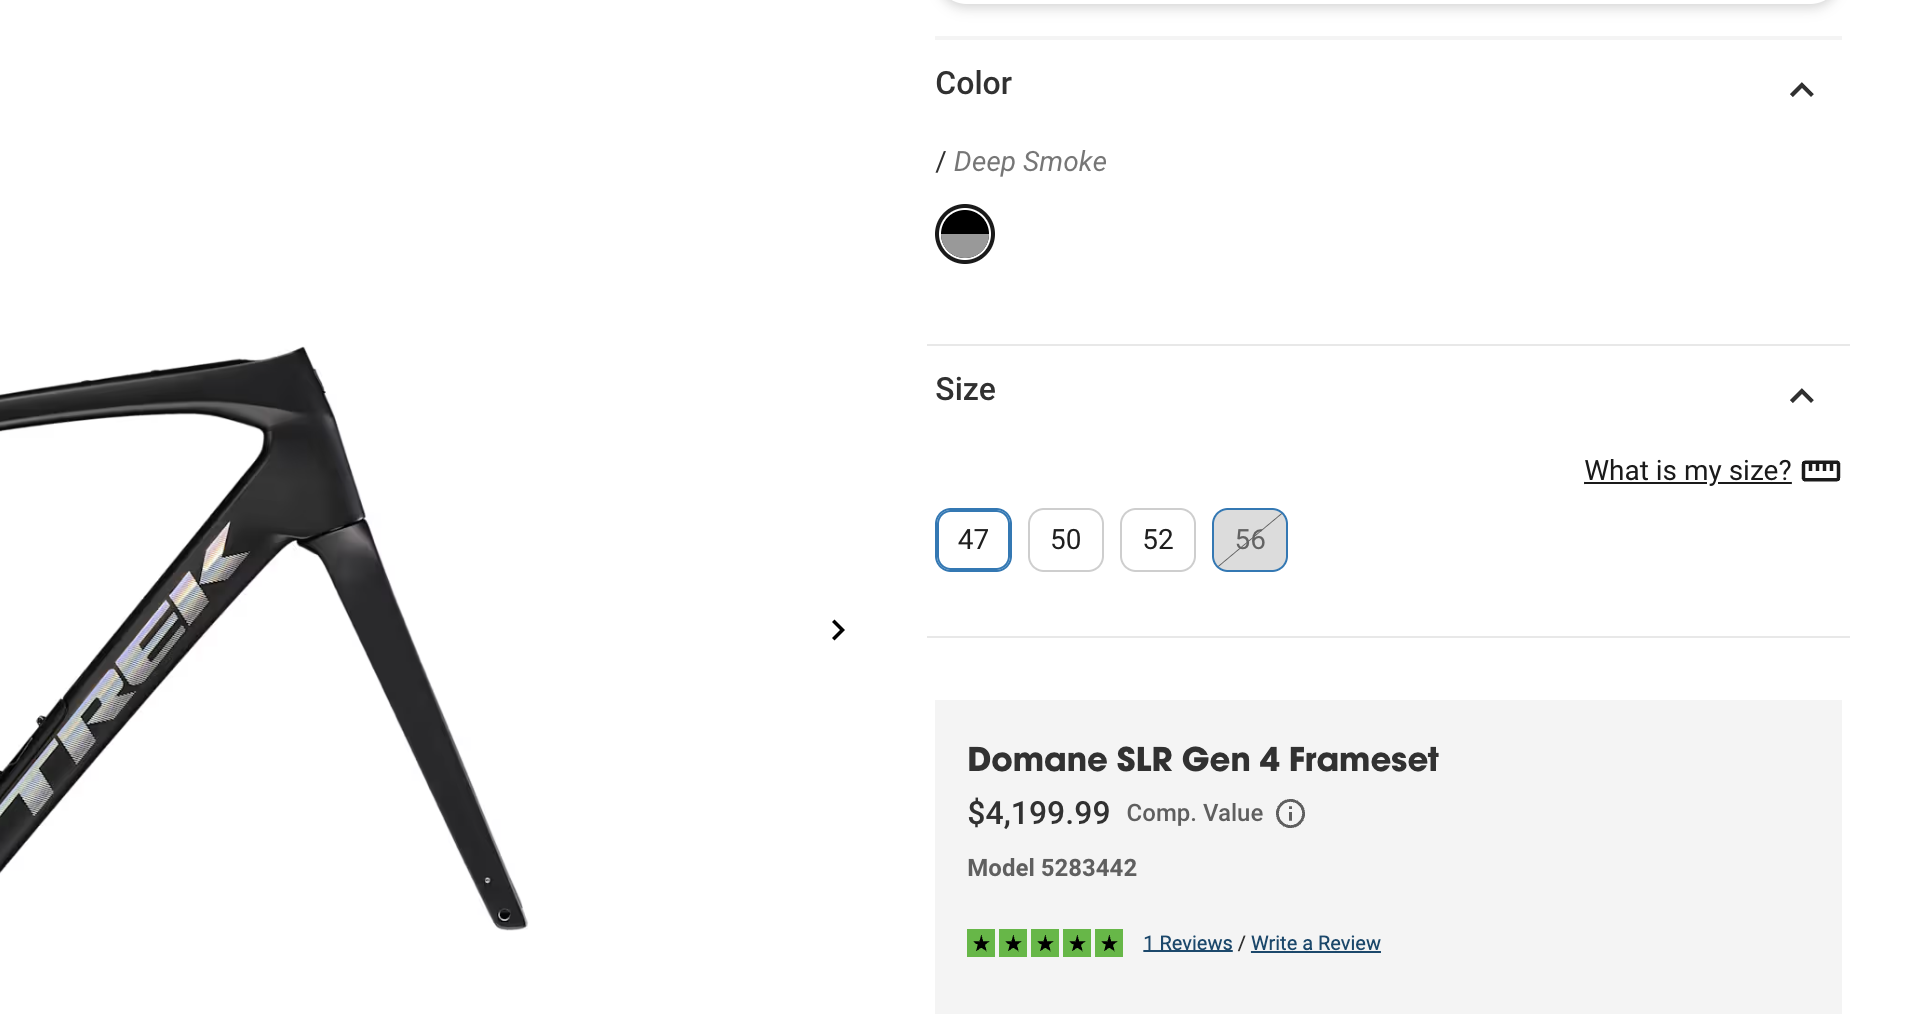The height and width of the screenshot is (1014, 1918).
Task: Open the 1 Reviews link
Action: point(1187,943)
